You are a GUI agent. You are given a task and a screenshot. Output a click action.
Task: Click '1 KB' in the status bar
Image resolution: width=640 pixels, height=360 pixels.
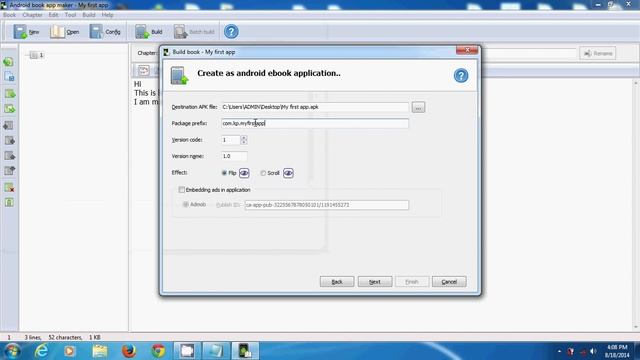(95, 338)
